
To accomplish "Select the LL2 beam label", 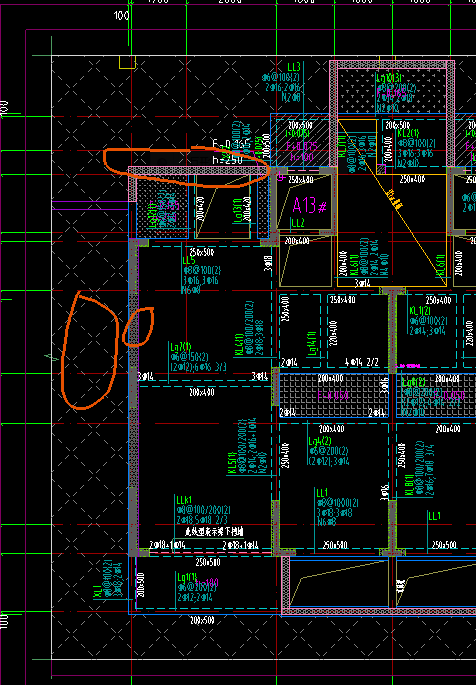I will tap(297, 223).
